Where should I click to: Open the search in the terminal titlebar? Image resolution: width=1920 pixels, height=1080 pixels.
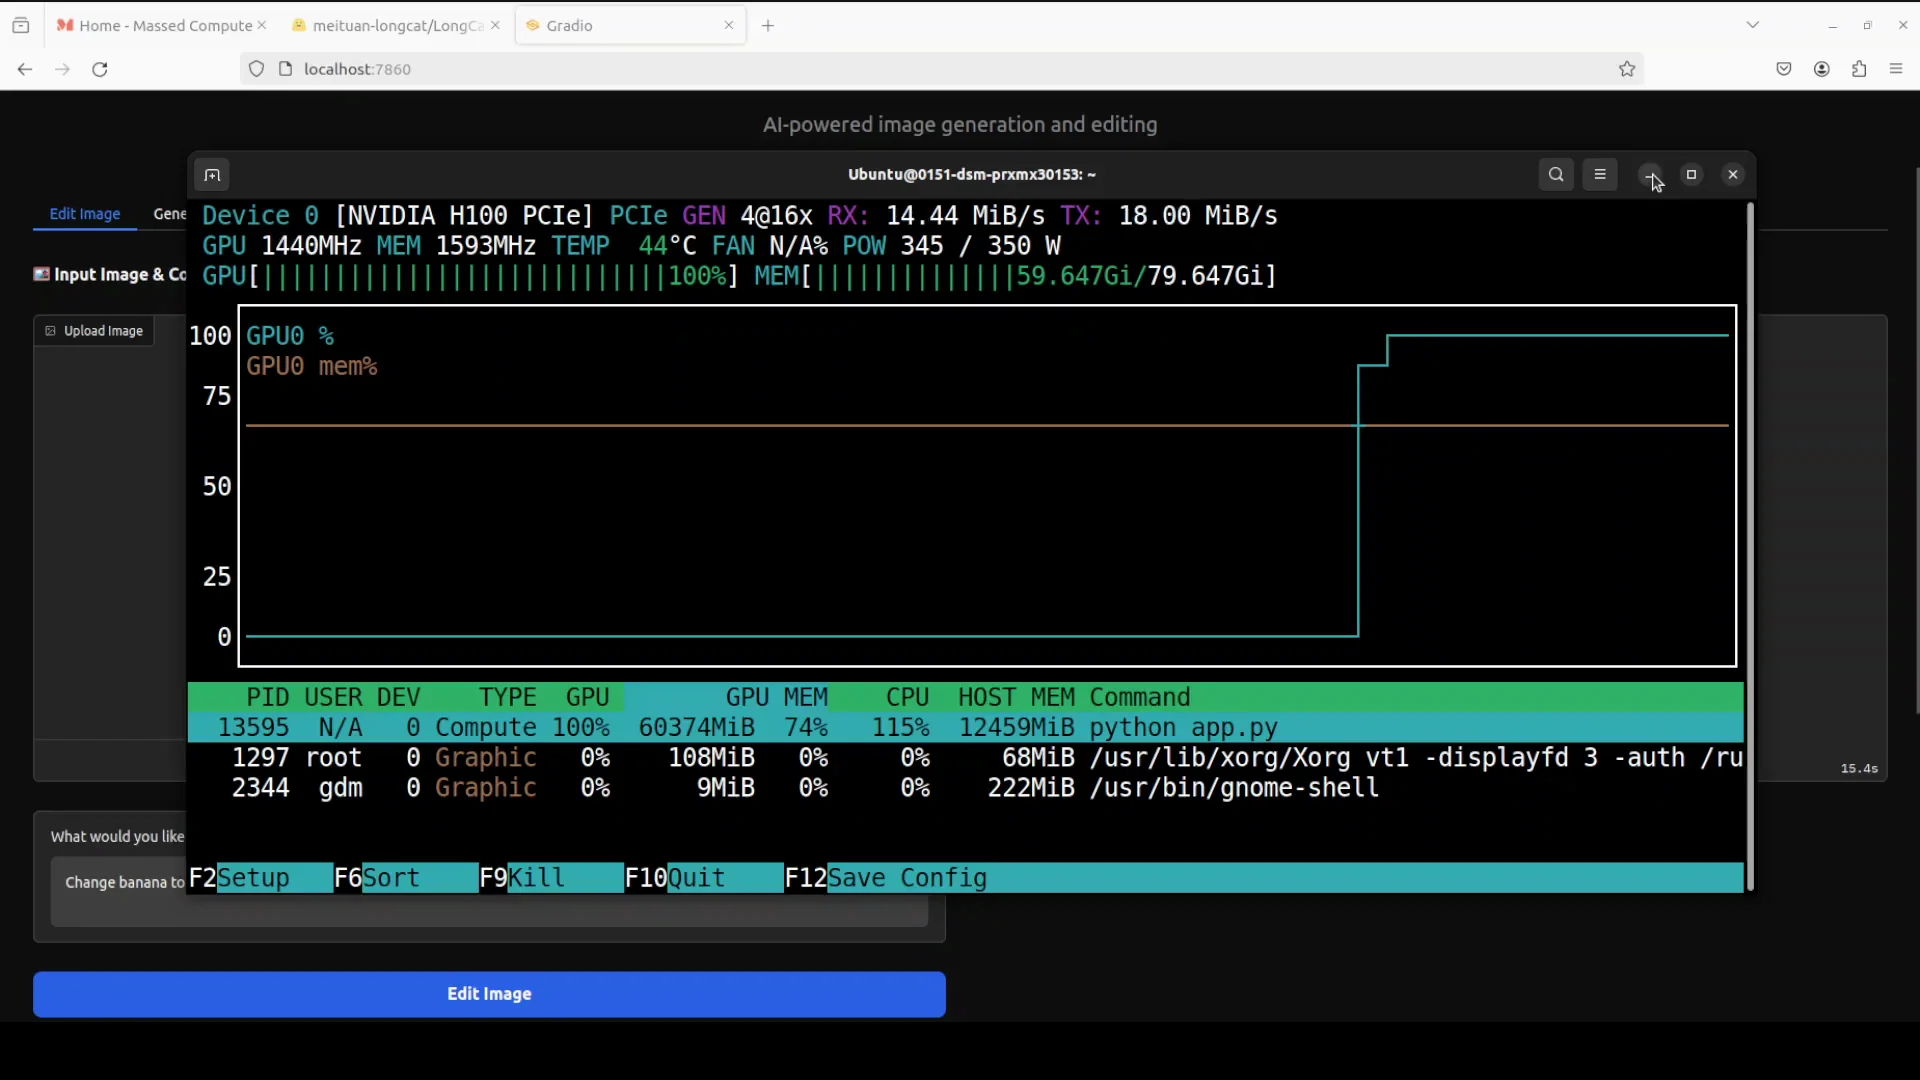(x=1556, y=174)
